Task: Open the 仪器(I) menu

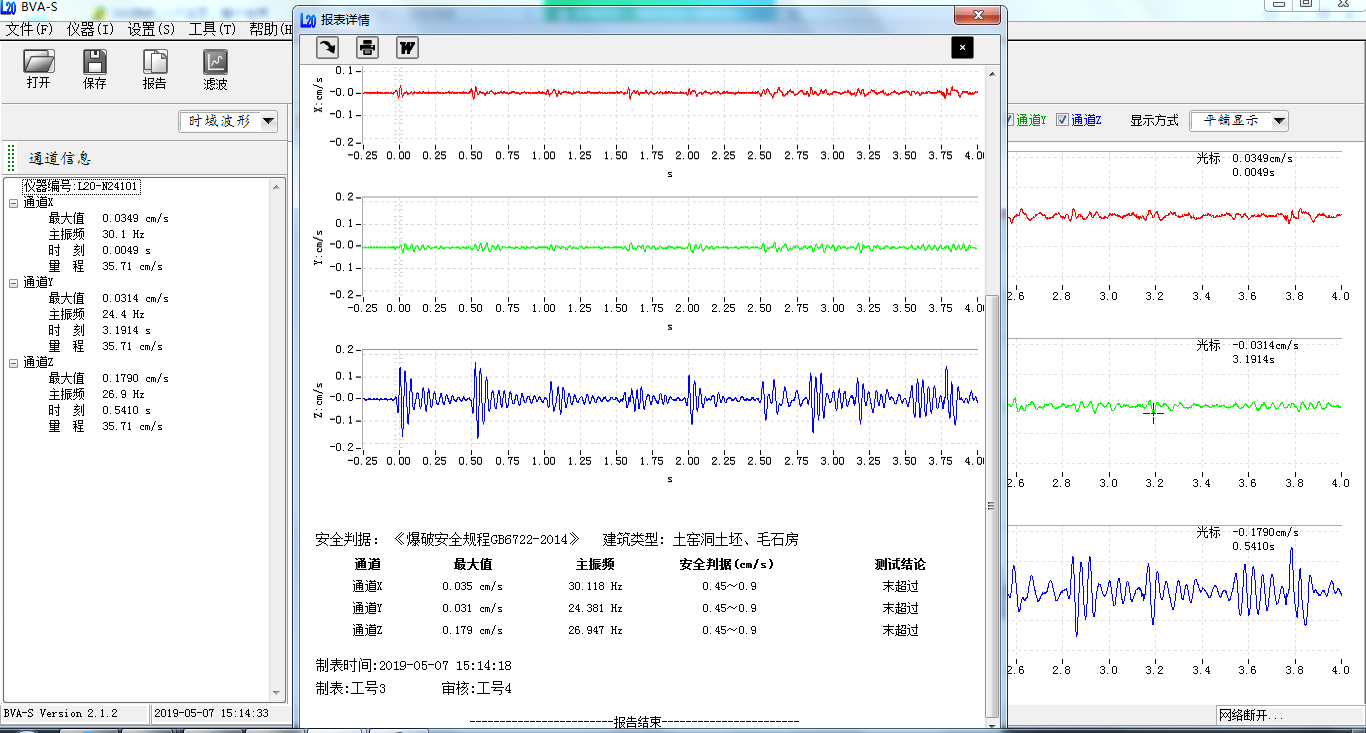Action: [x=90, y=29]
